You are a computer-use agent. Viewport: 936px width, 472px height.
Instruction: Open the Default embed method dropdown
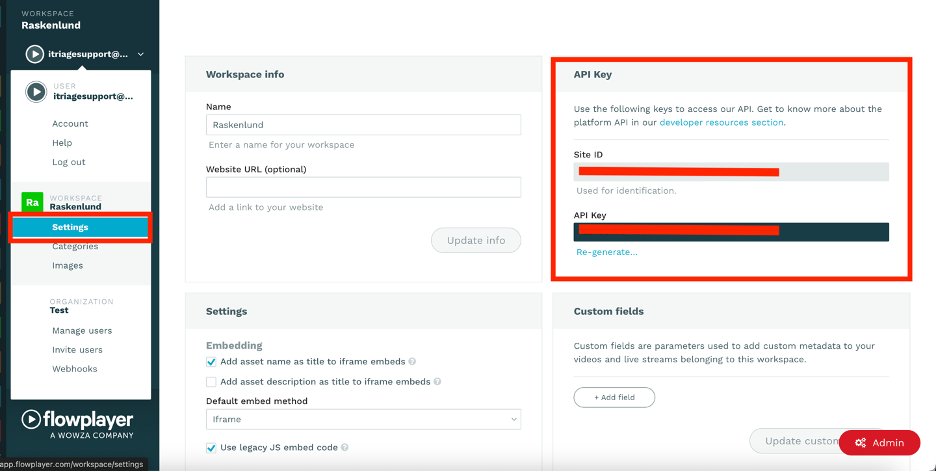(x=364, y=419)
